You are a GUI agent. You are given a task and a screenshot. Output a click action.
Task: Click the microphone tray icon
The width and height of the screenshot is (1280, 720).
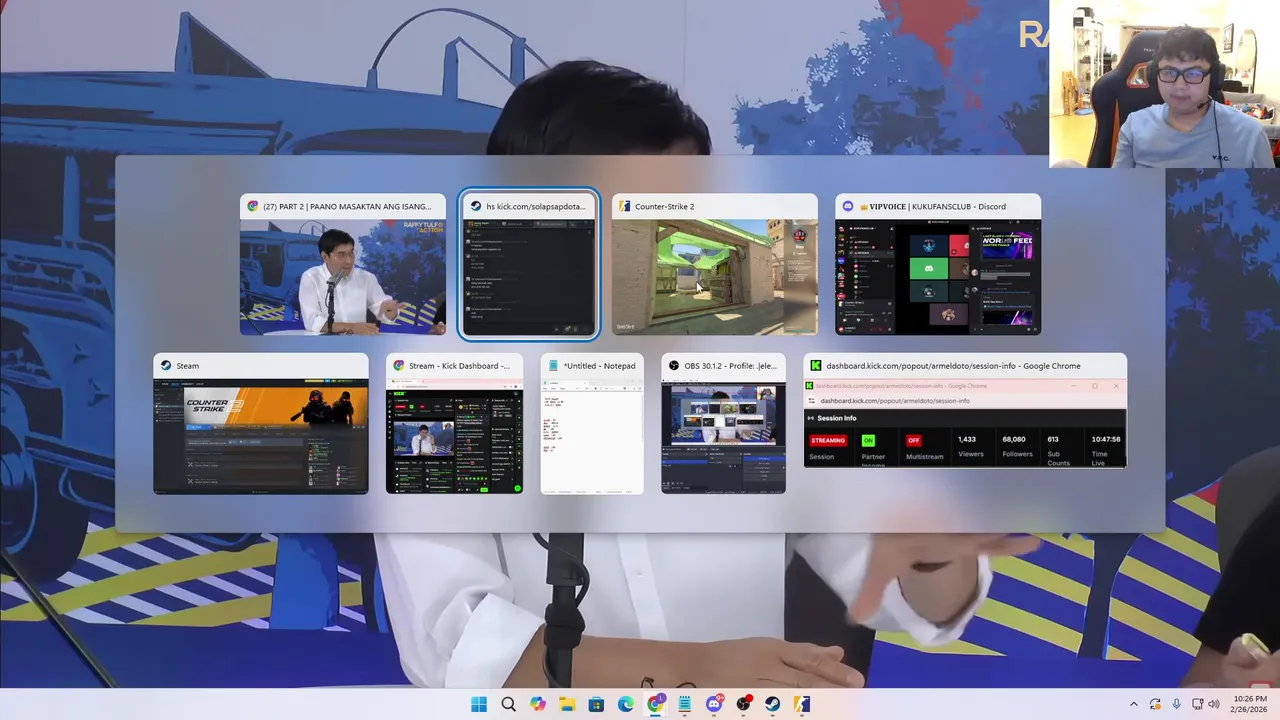coord(1176,704)
